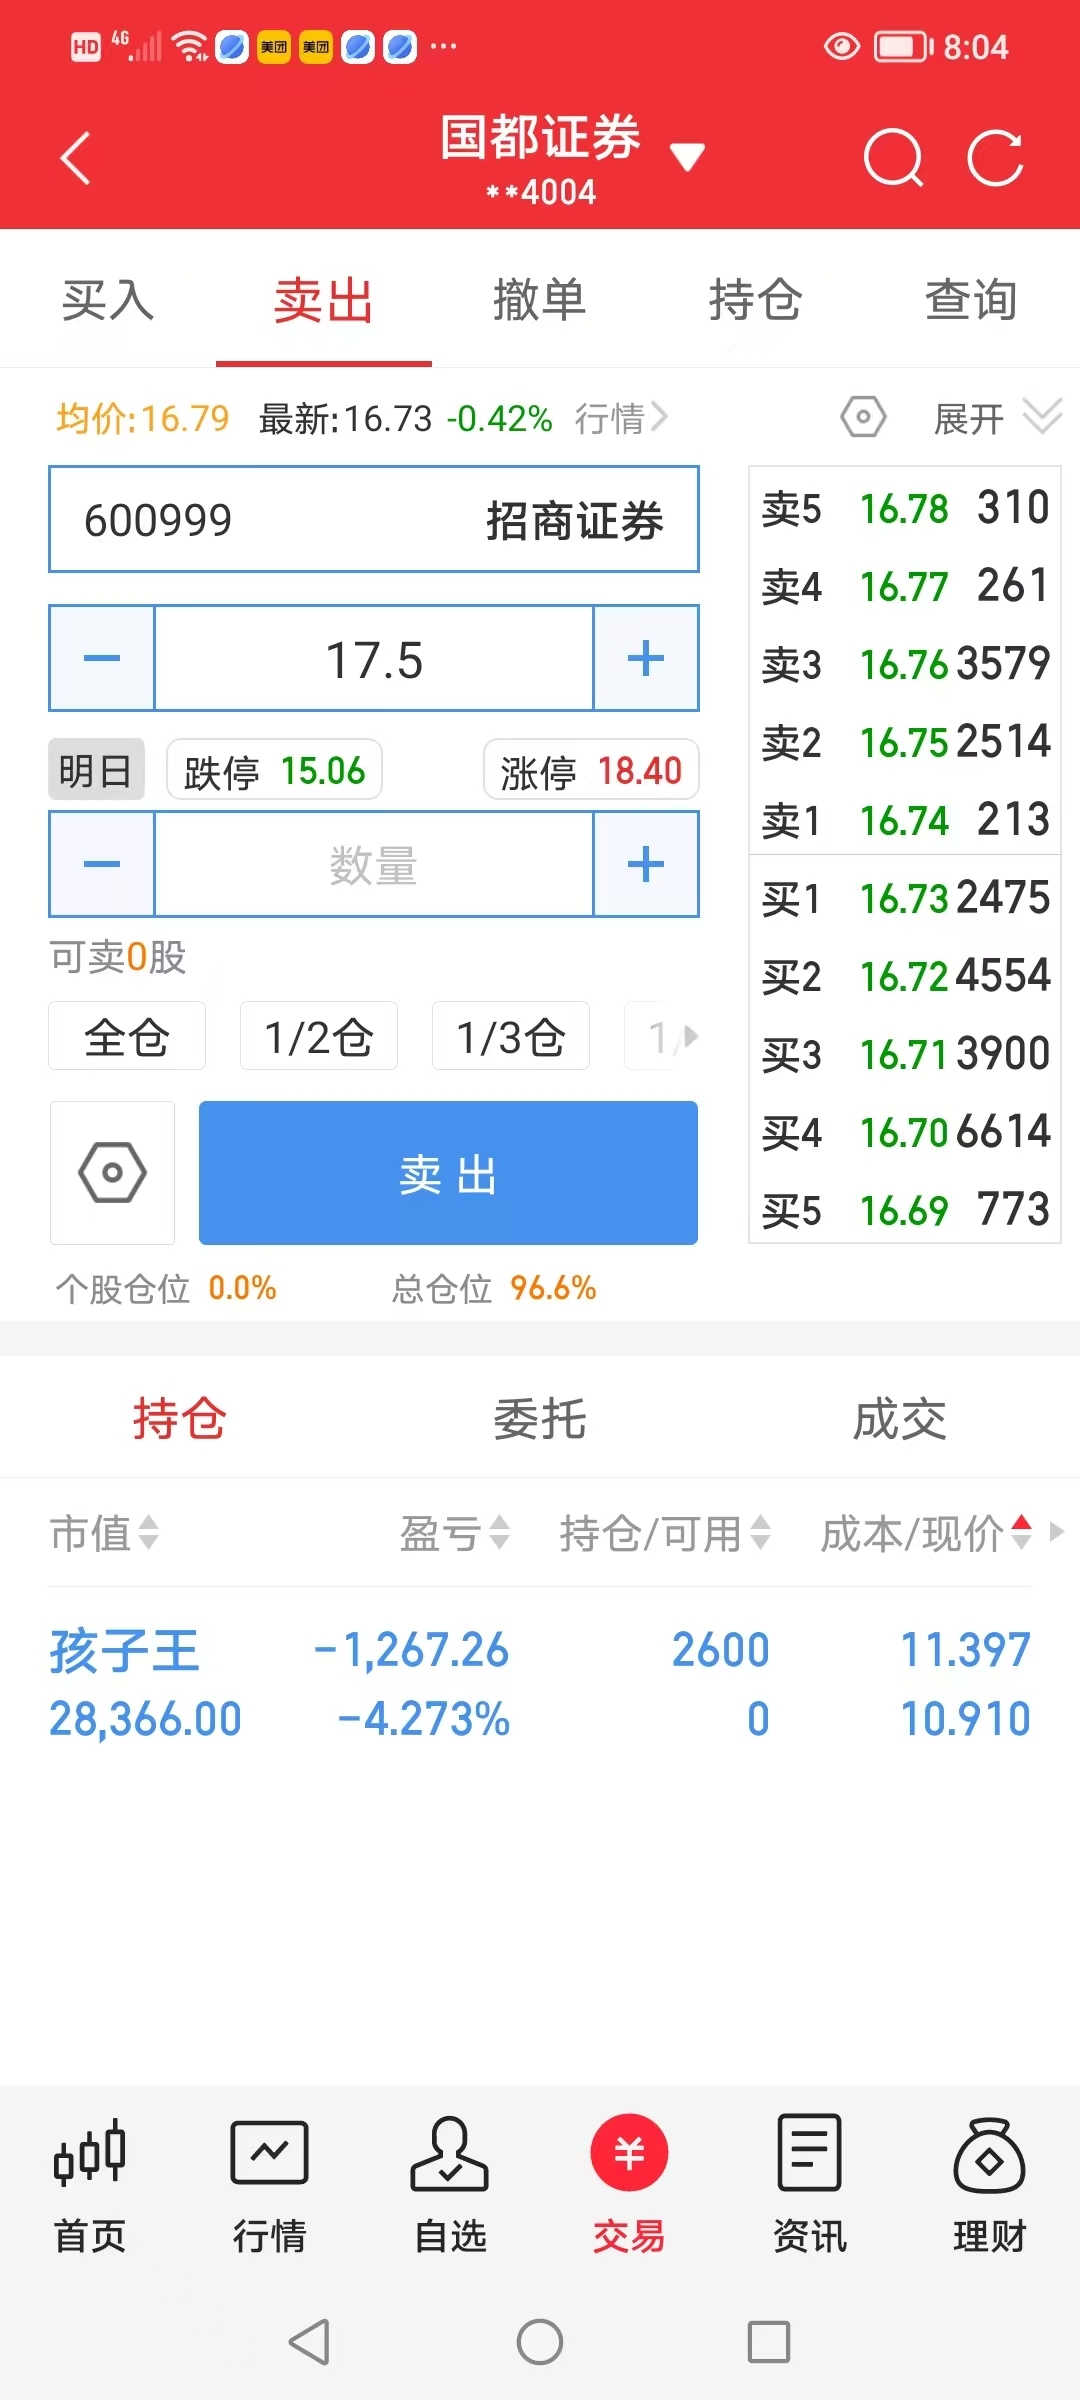This screenshot has width=1080, height=2400.
Task: Decrease quantity with the minus button
Action: tap(102, 864)
